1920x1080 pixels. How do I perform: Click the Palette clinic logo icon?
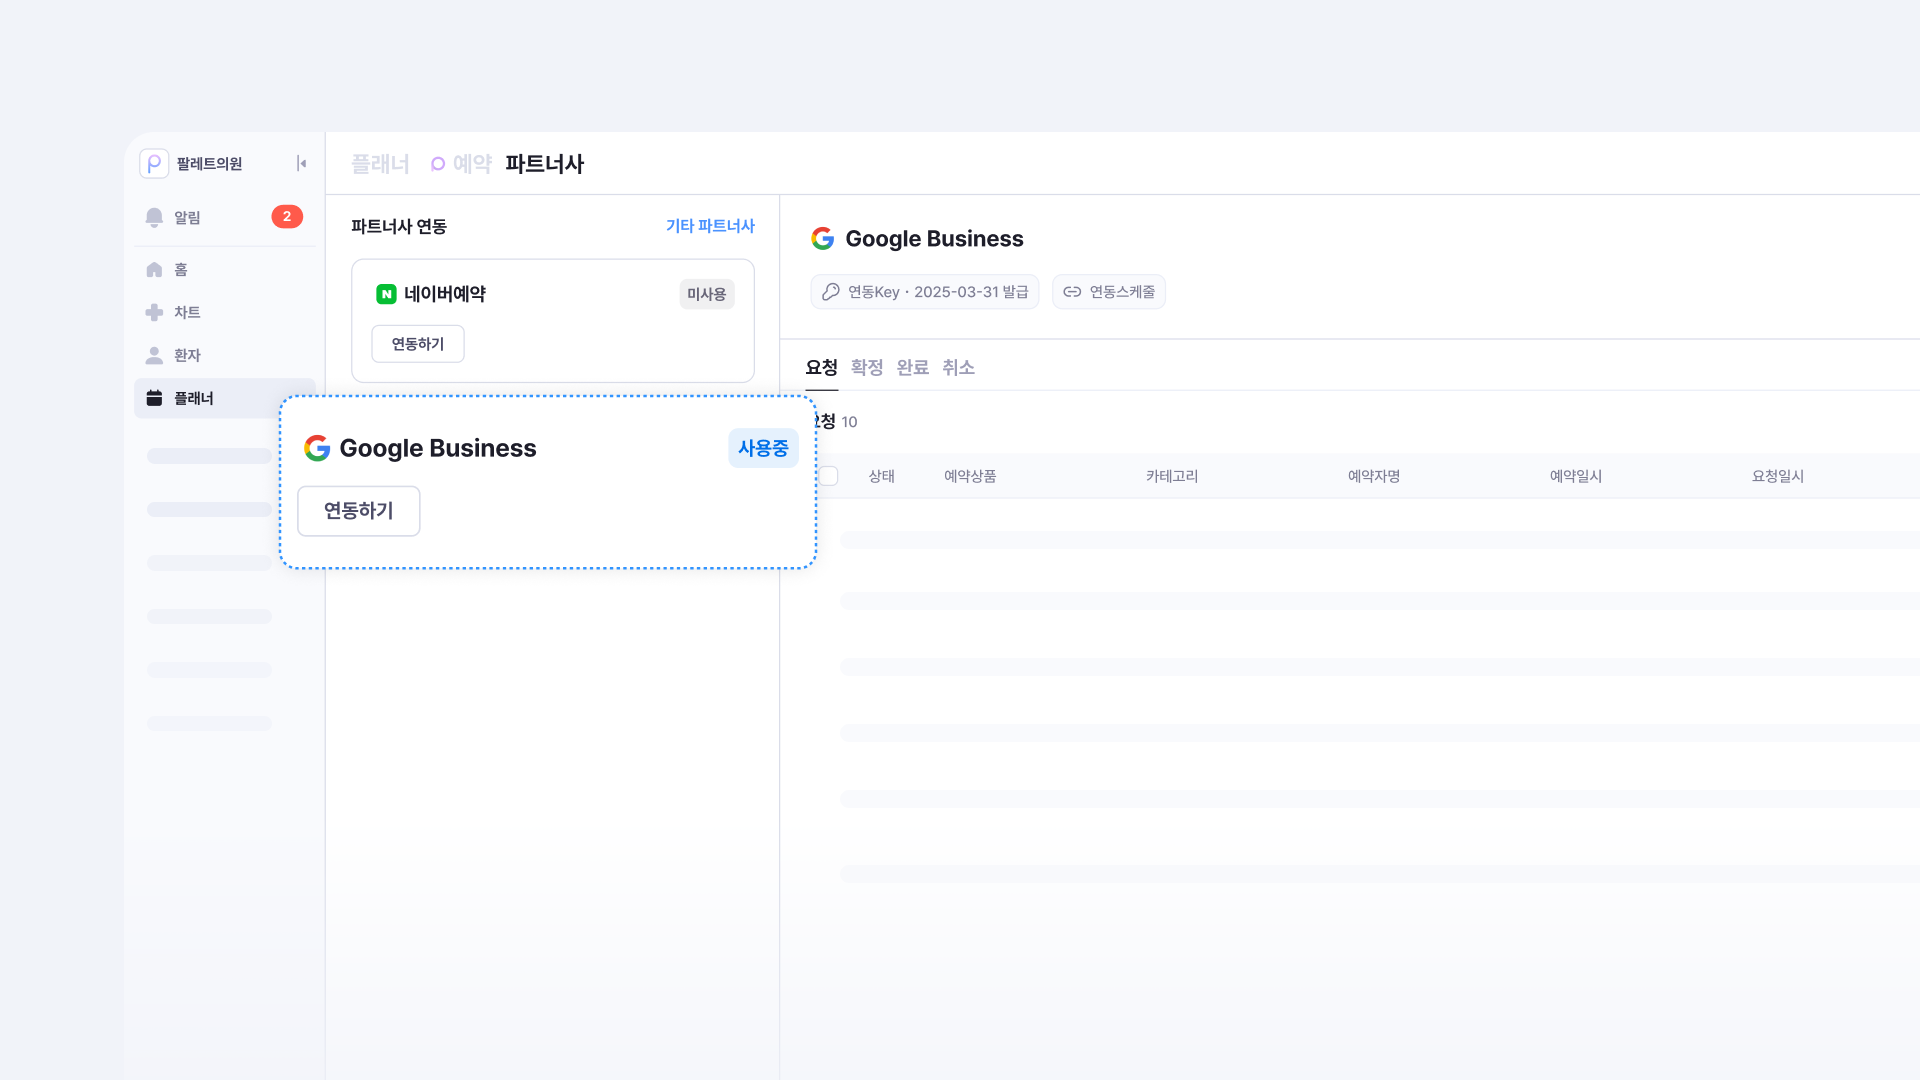click(154, 163)
